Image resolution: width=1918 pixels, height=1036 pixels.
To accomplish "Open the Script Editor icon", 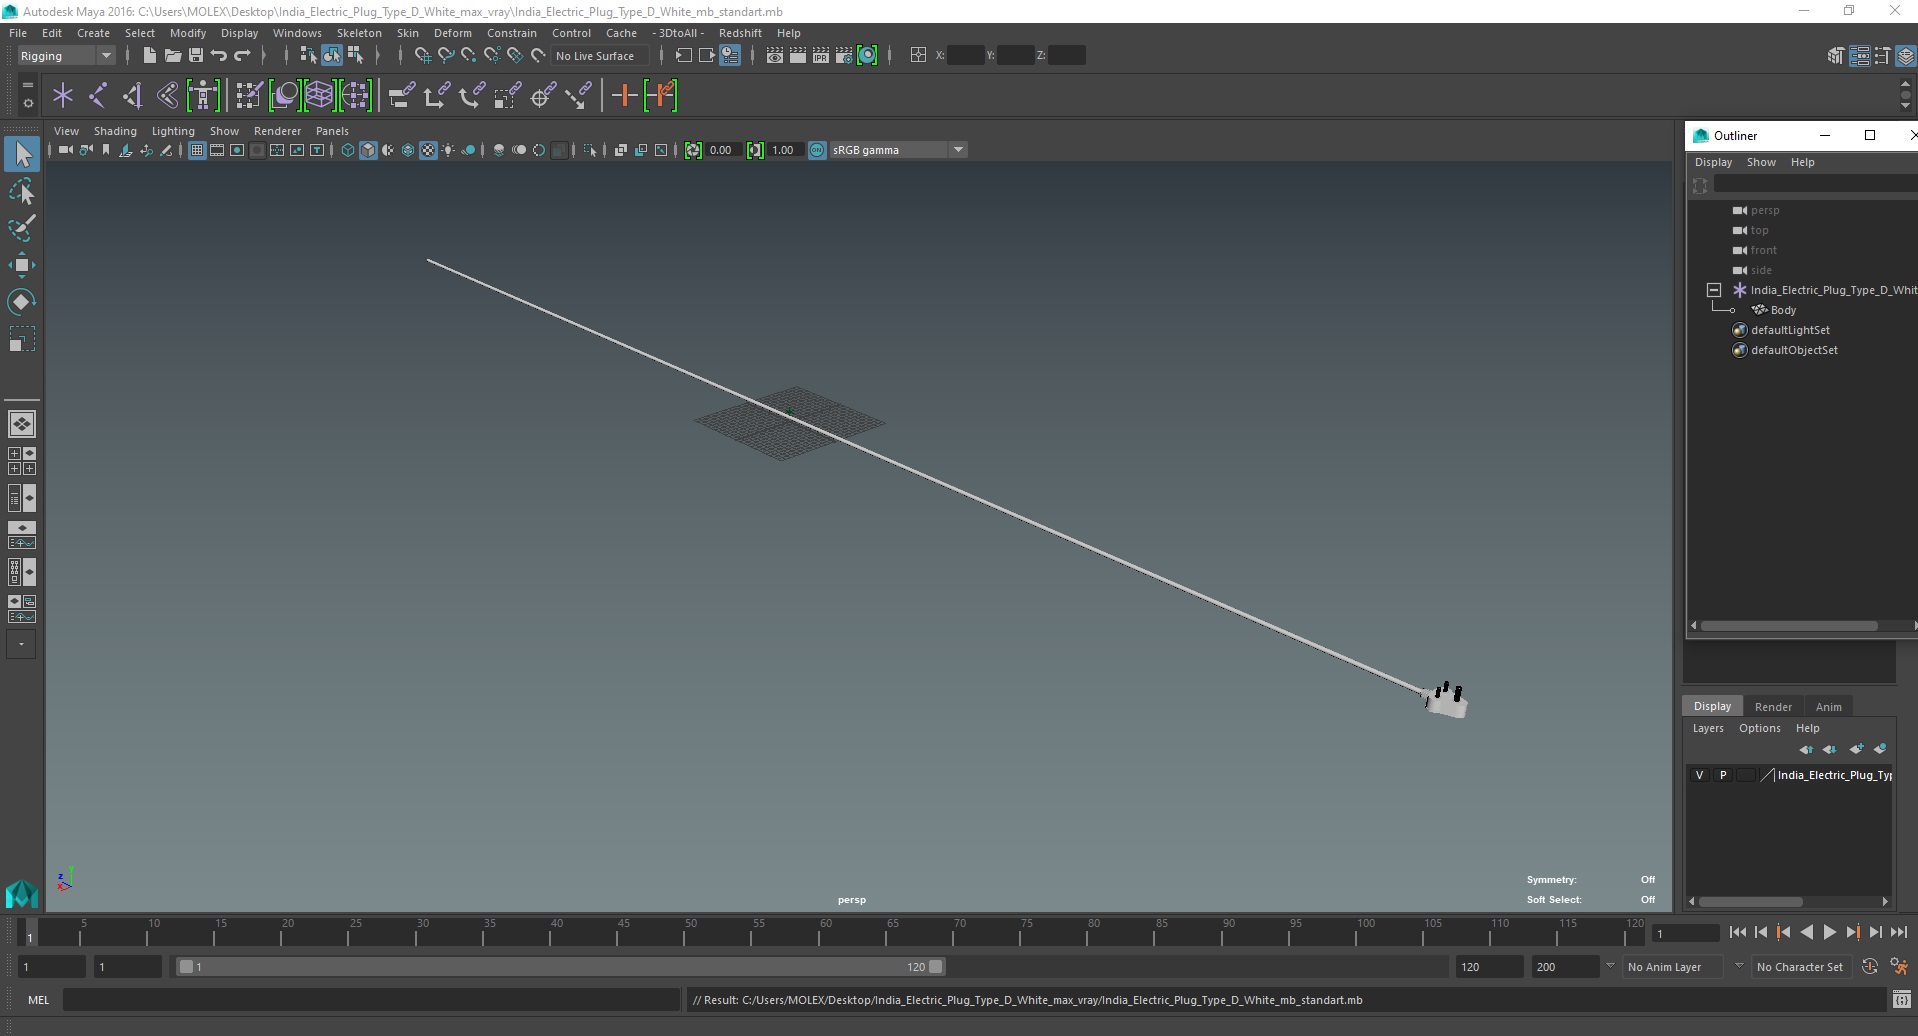I will click(1902, 1000).
